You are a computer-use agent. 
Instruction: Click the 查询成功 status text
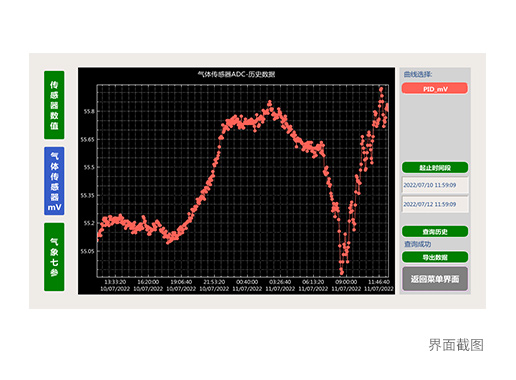[418, 244]
